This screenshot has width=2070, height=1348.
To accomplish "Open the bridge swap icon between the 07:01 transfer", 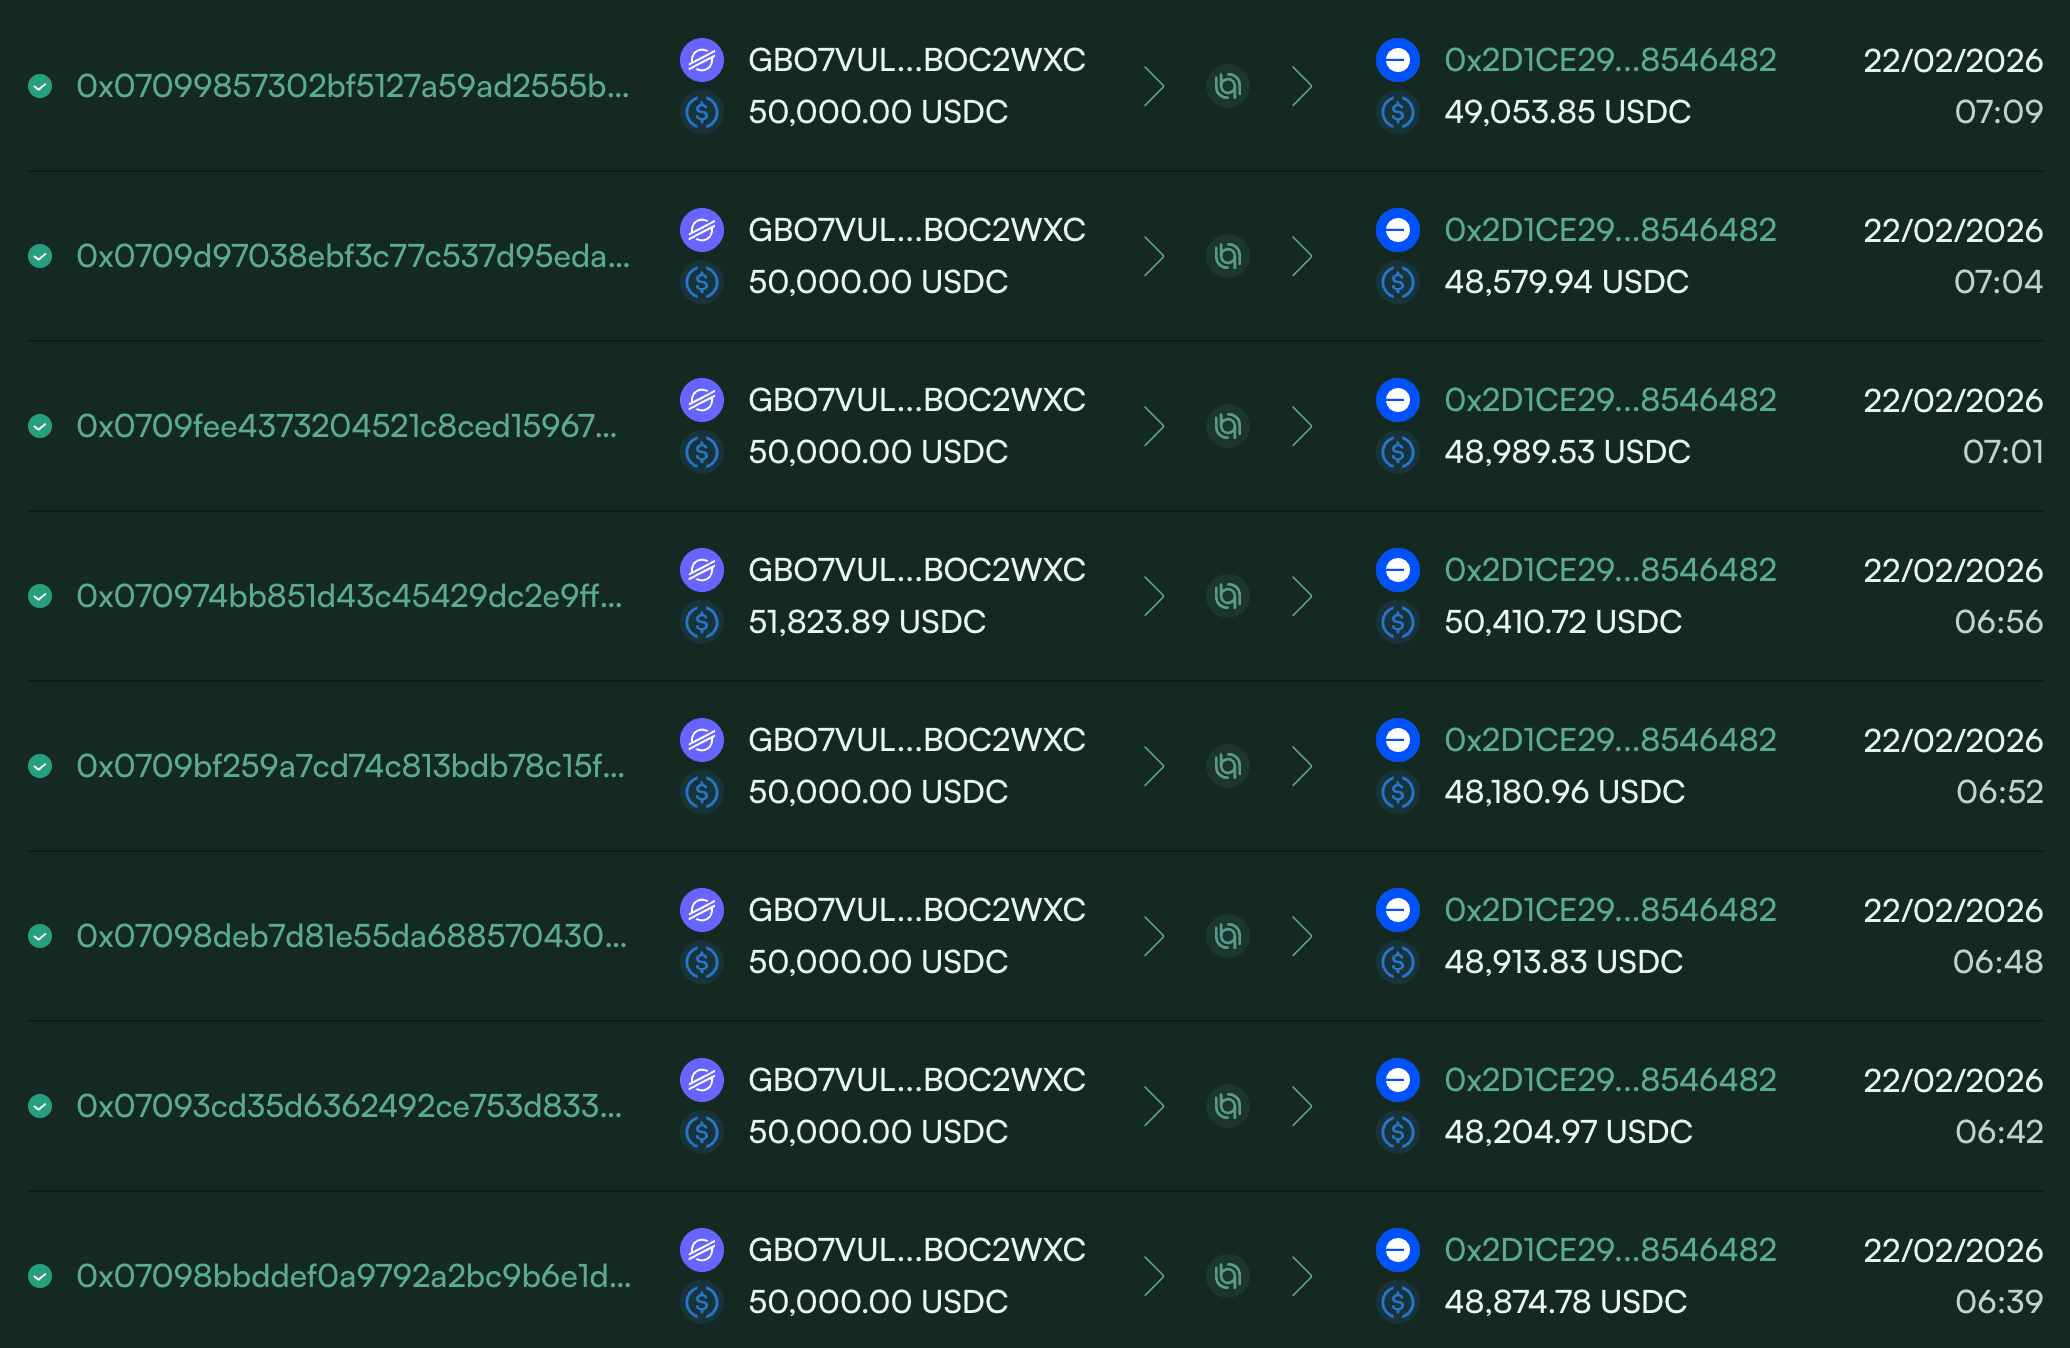I will (1228, 427).
